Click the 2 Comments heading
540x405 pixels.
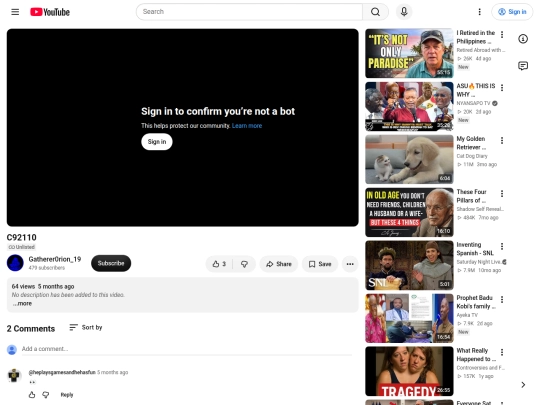(31, 329)
